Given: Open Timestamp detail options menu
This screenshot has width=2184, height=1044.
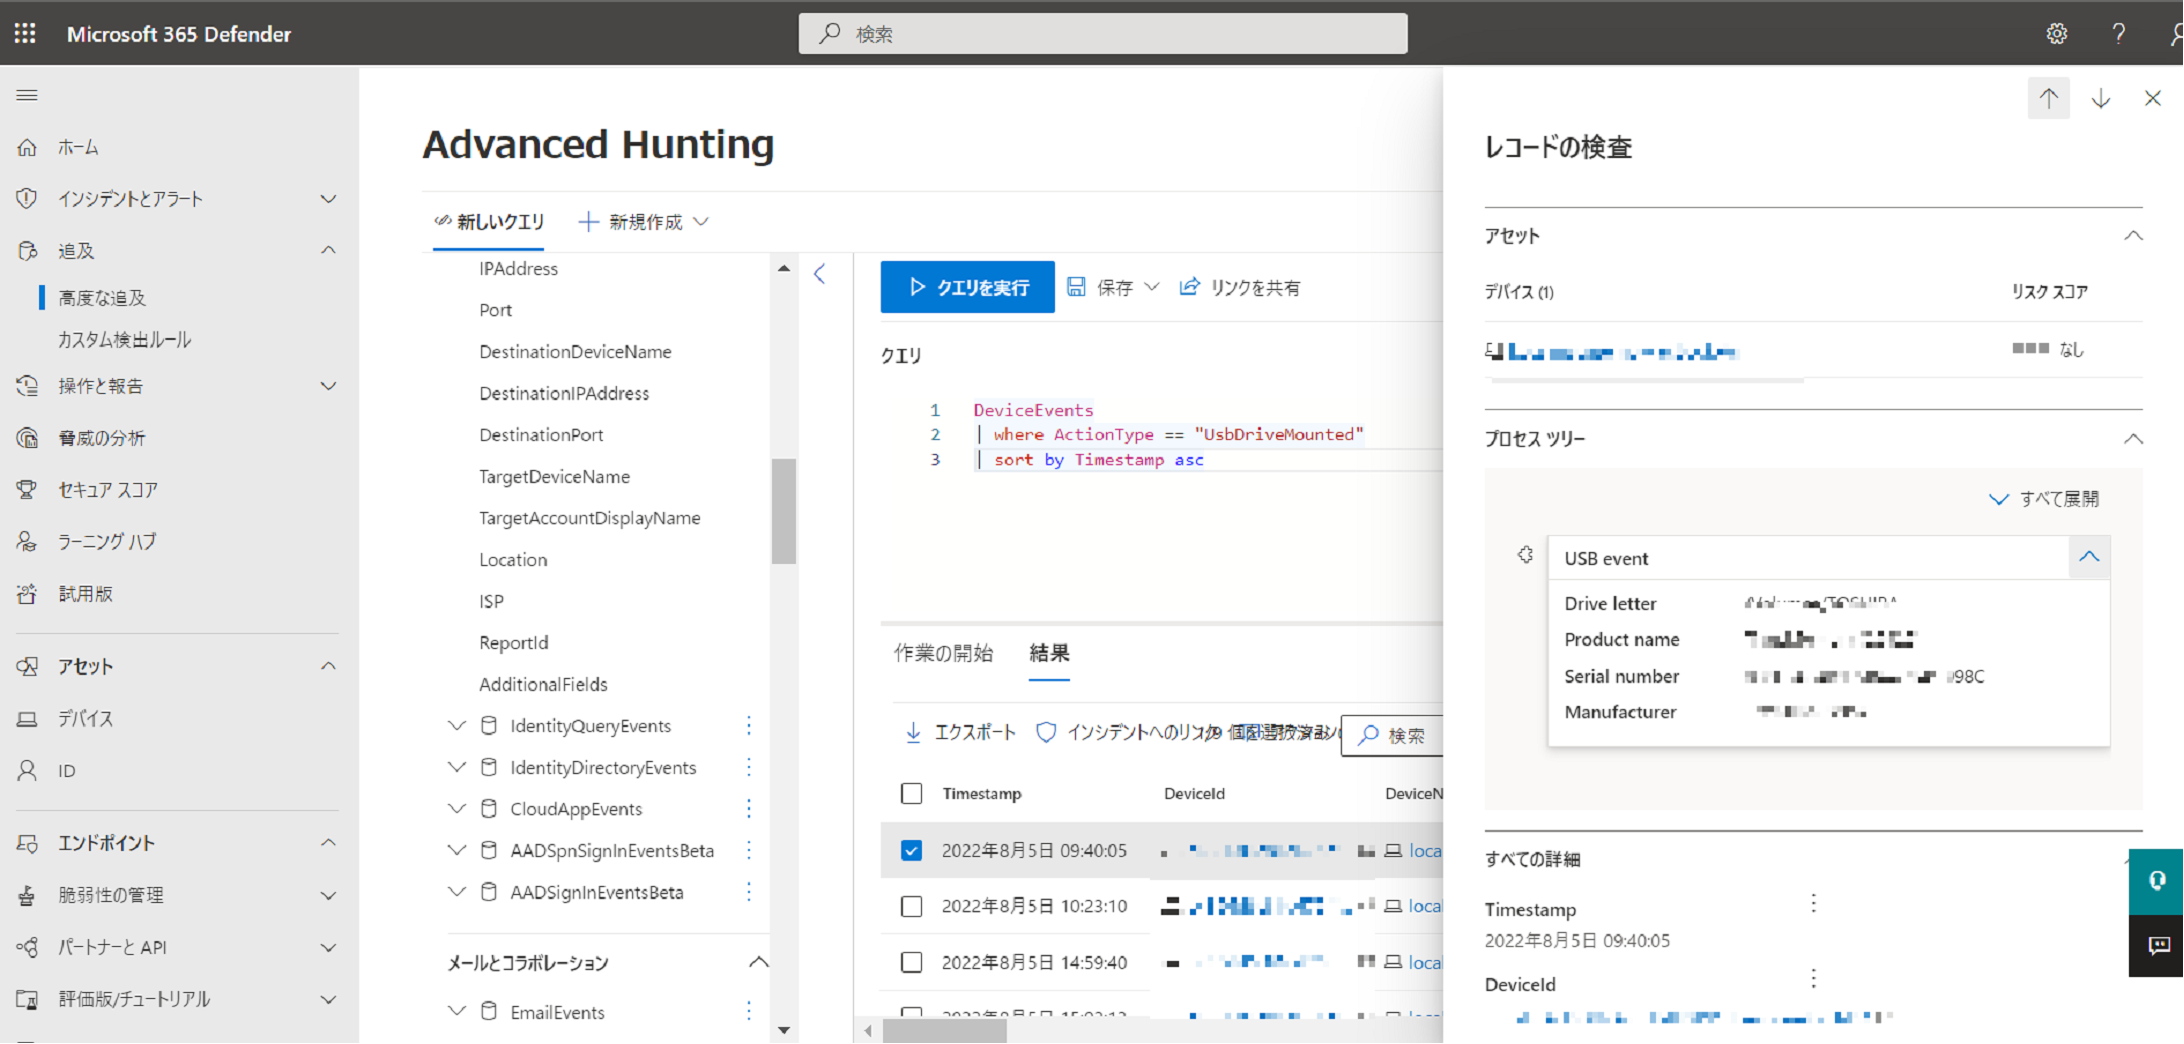Looking at the screenshot, I should [1813, 903].
